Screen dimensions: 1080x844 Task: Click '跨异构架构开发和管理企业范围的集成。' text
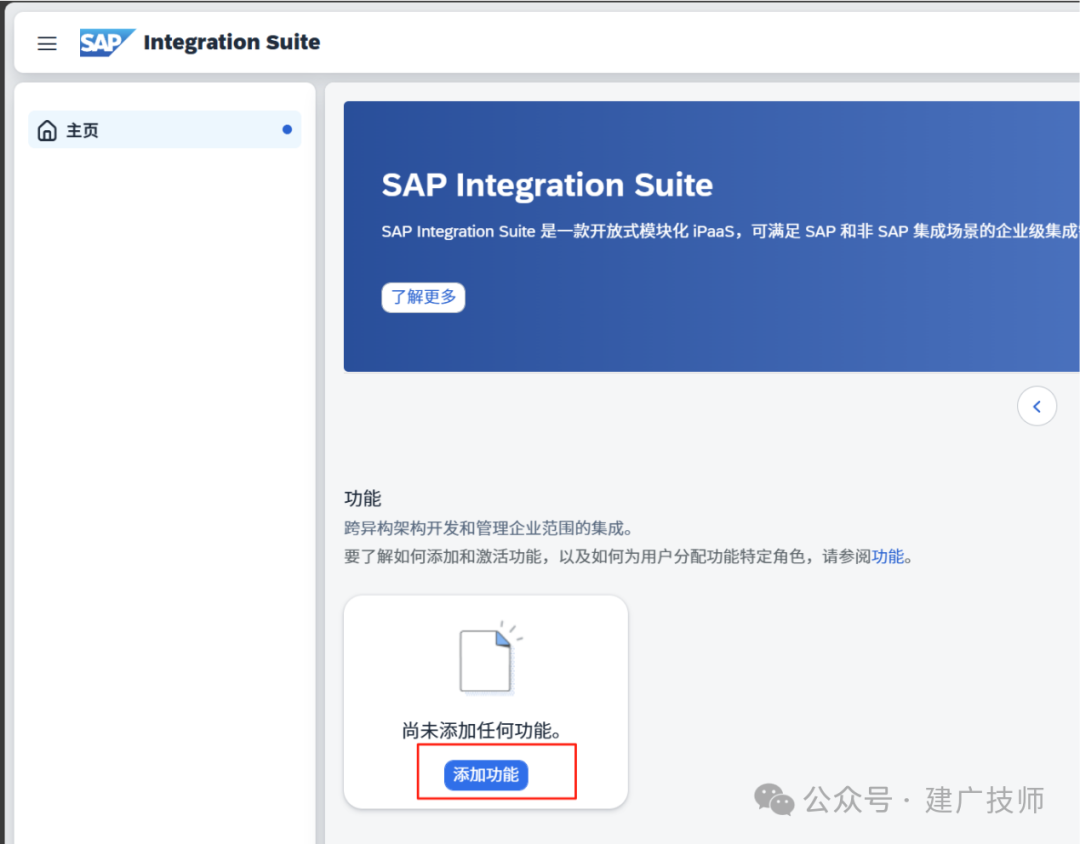488,528
